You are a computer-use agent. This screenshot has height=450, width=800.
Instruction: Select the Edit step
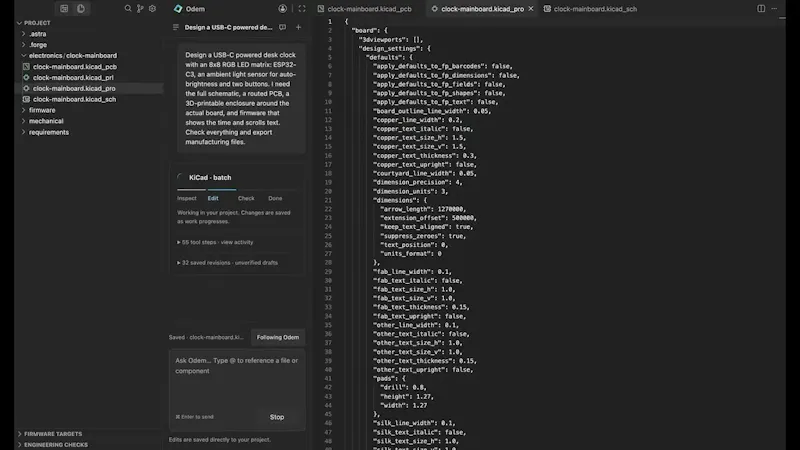tap(213, 198)
